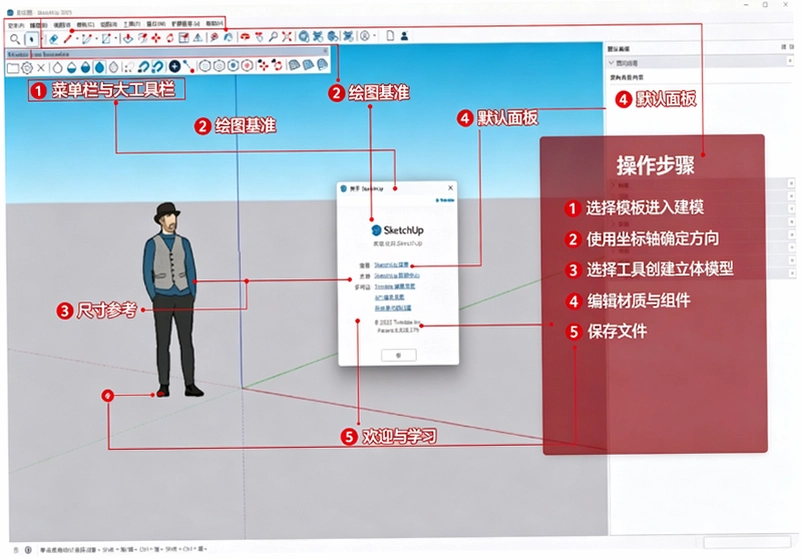Open the gear settings icon in floating toolbar

pyautogui.click(x=27, y=68)
